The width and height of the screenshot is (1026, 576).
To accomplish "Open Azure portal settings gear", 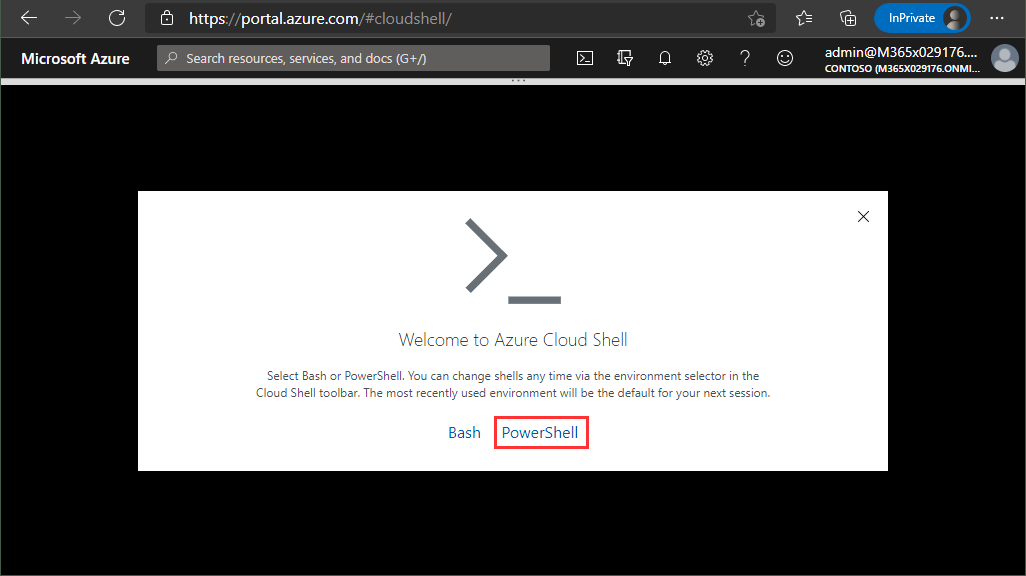I will [705, 58].
